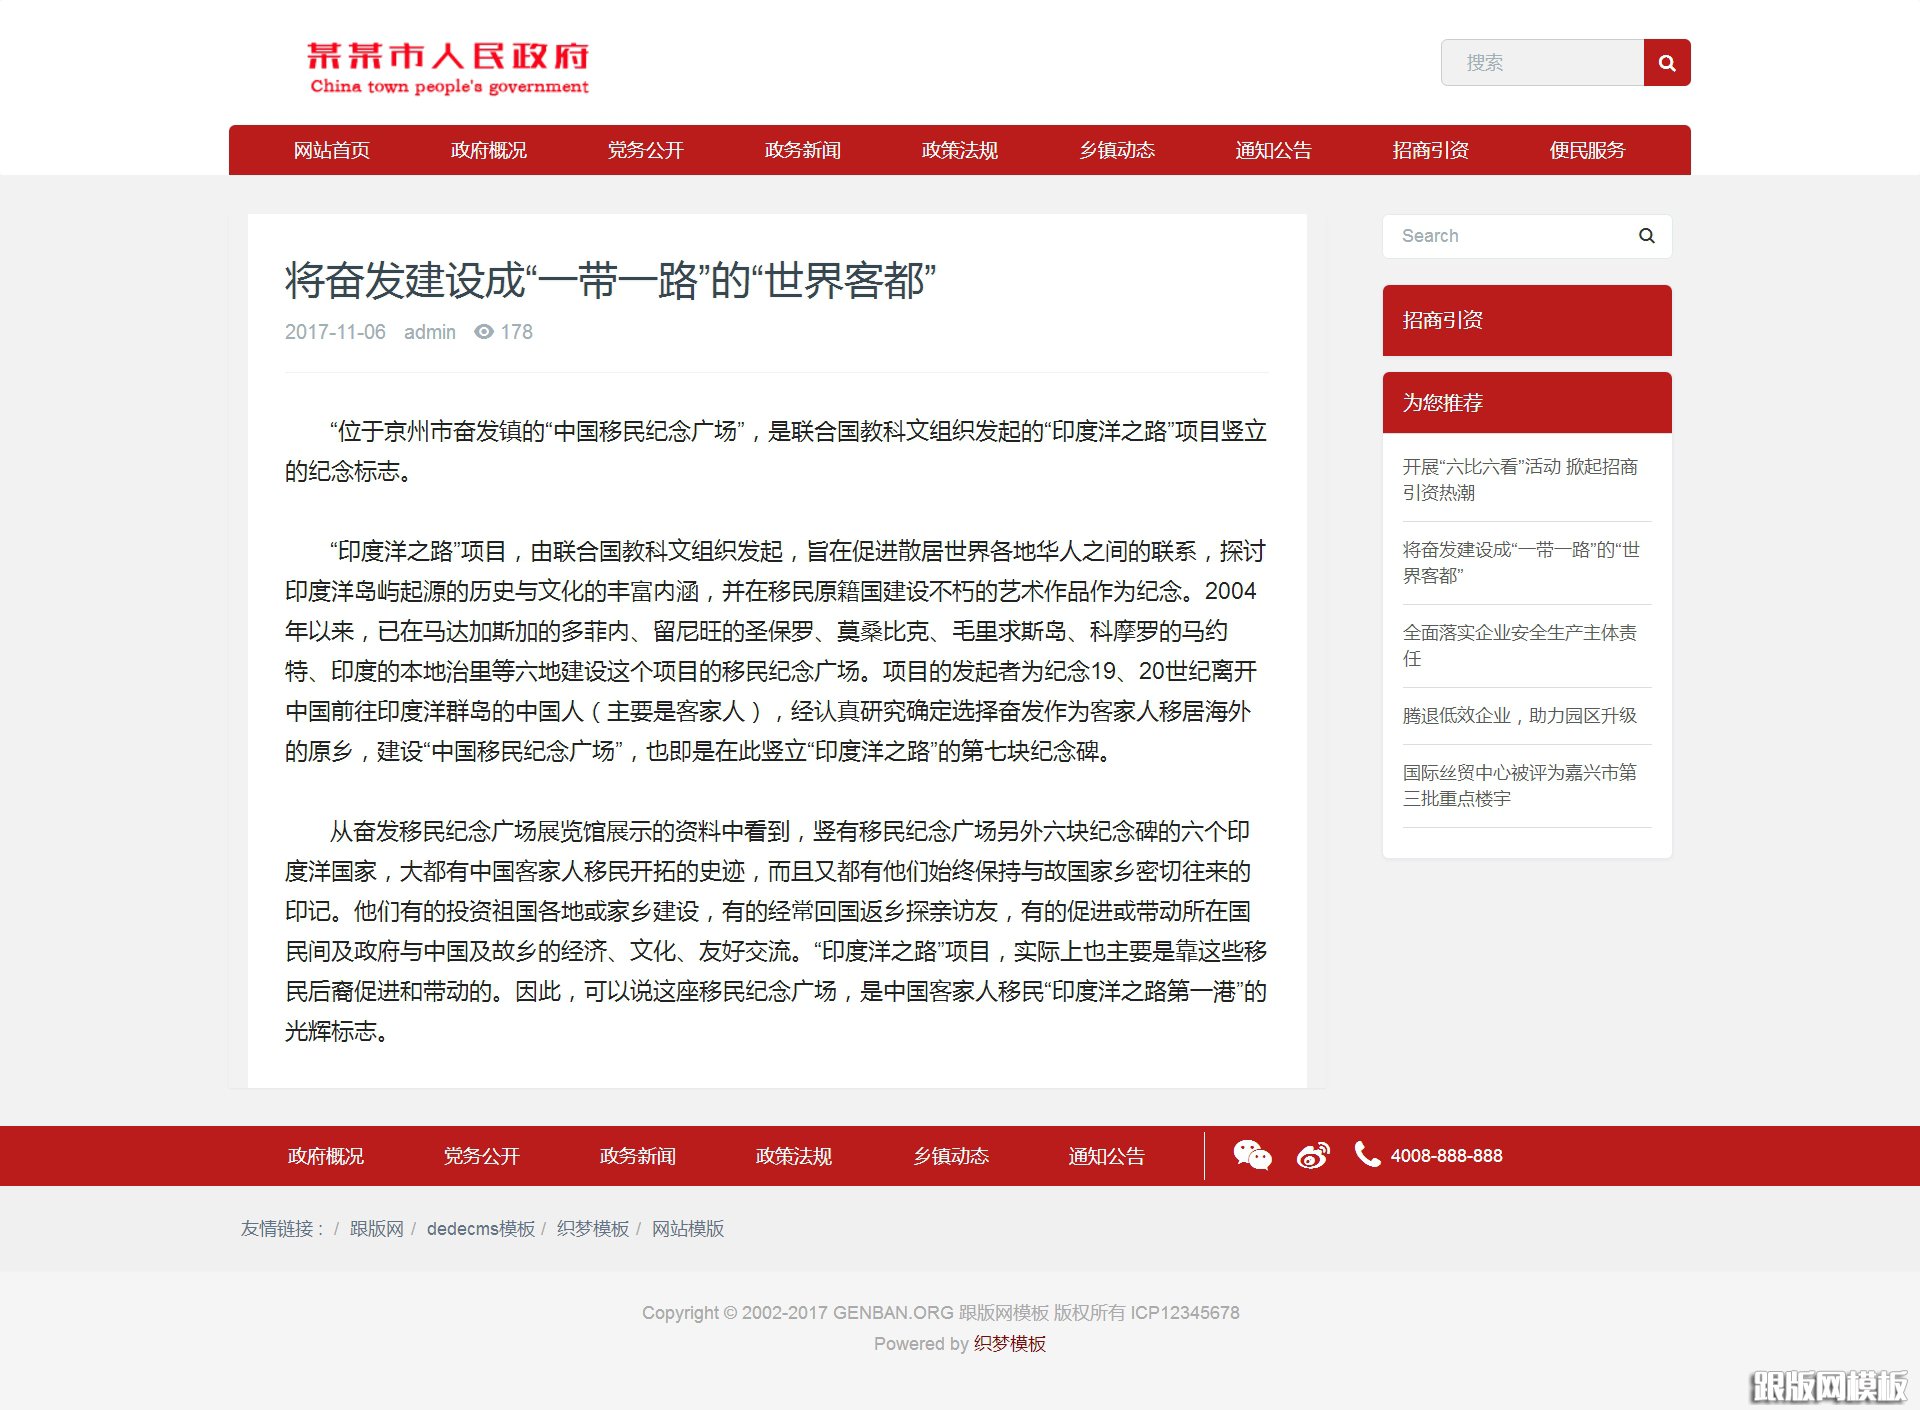
Task: Open the Weibo icon in the footer
Action: click(x=1312, y=1156)
